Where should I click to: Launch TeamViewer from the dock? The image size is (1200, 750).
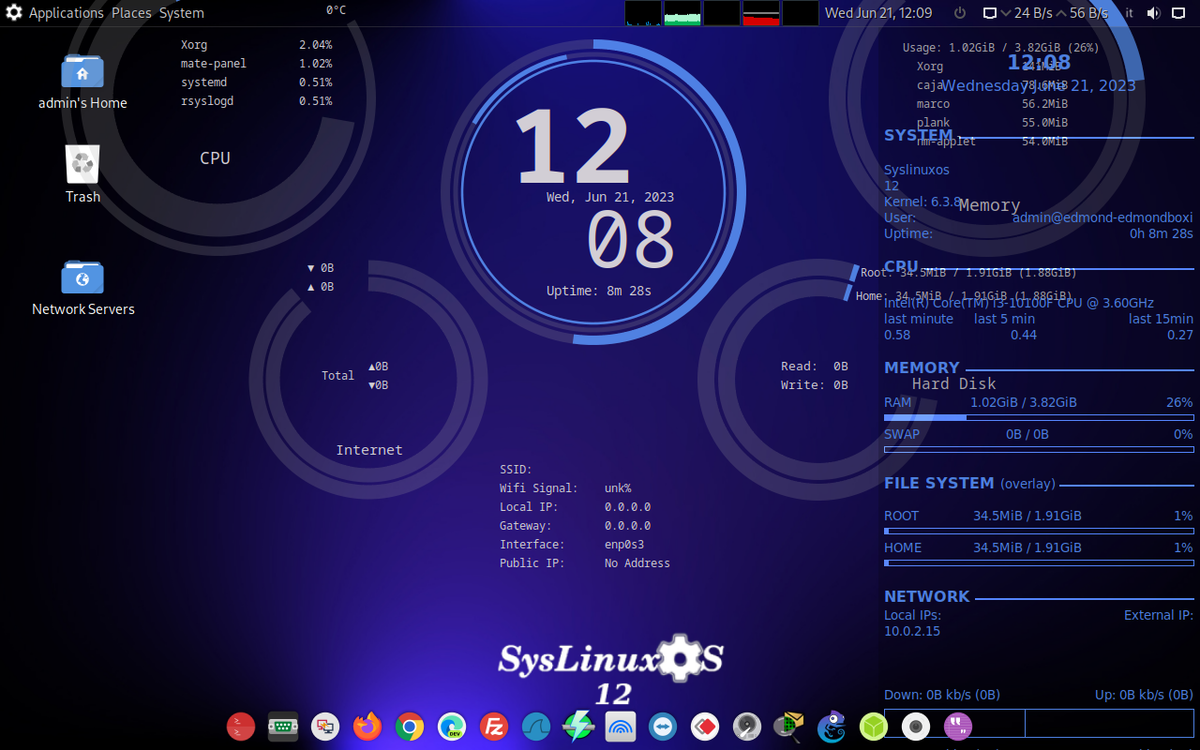(663, 726)
